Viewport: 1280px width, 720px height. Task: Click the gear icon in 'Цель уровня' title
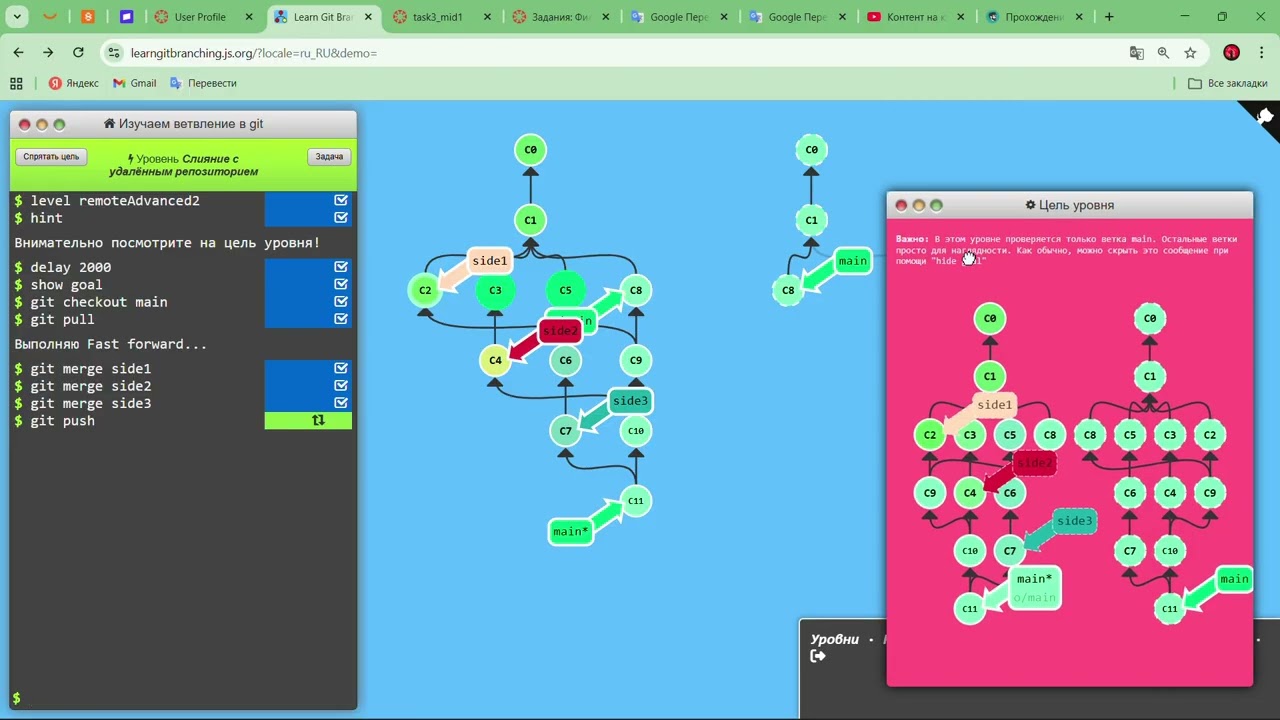1030,205
